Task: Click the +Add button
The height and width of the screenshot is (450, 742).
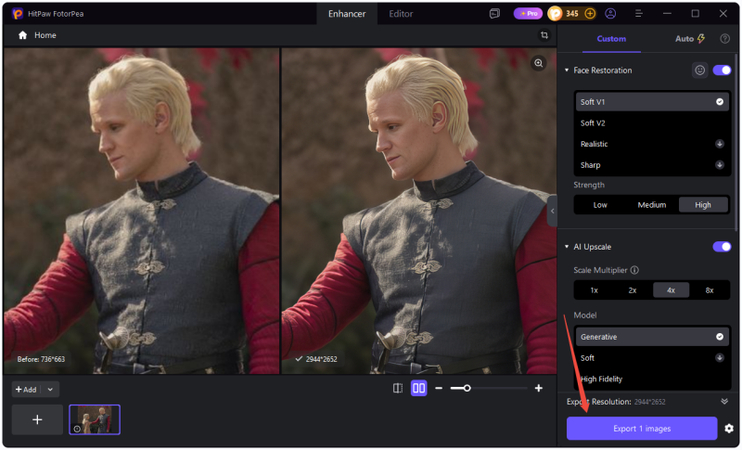Action: point(26,390)
